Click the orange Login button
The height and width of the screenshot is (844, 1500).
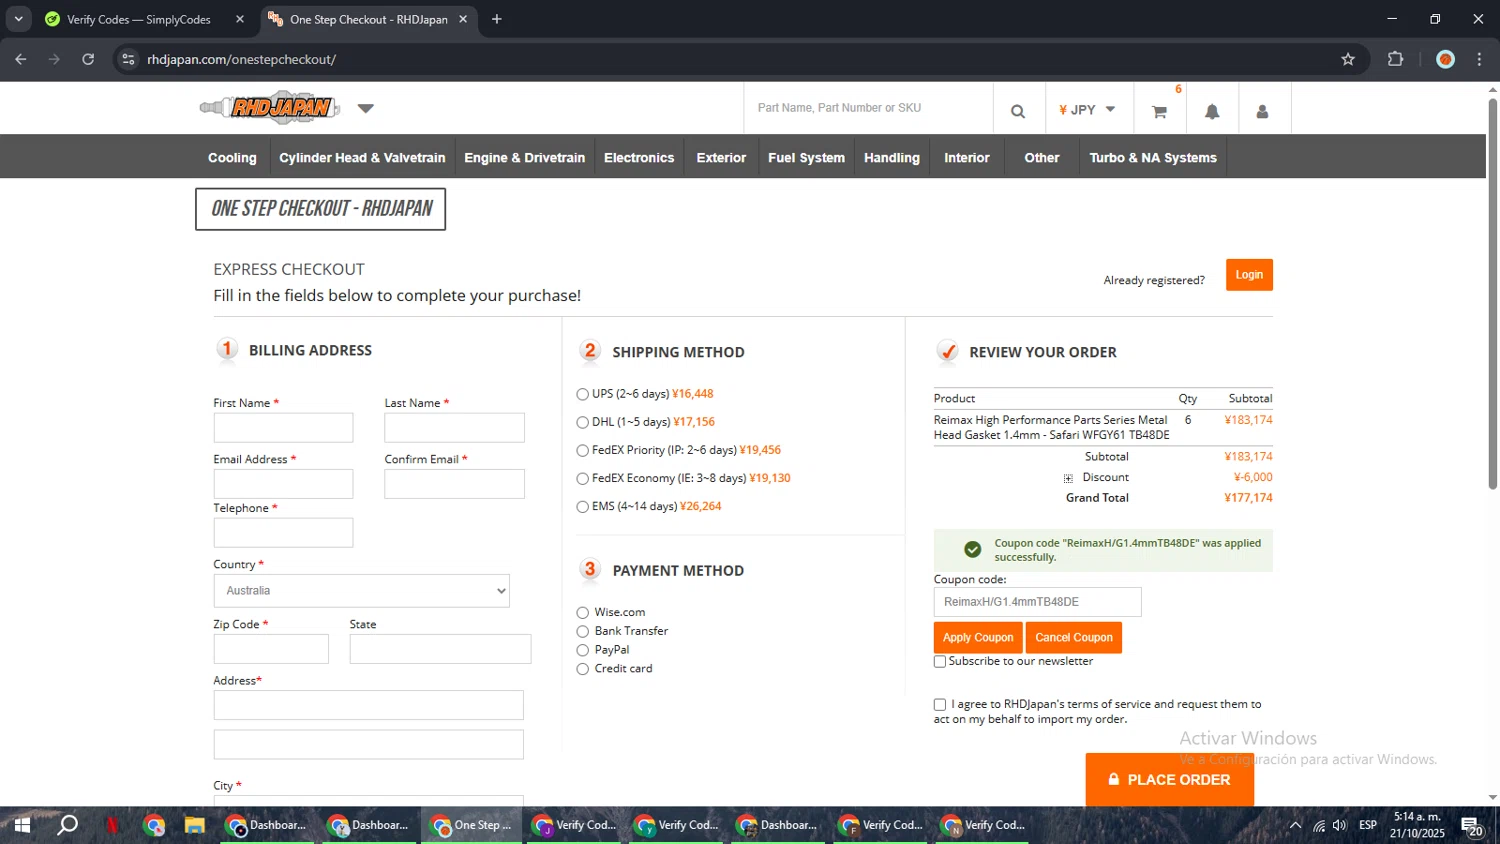[1249, 275]
